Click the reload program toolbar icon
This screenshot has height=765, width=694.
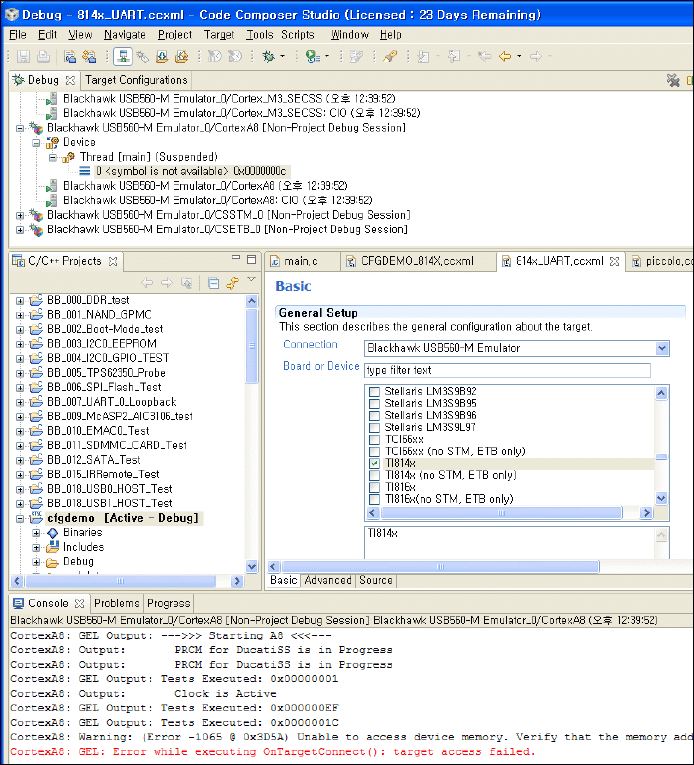click(182, 57)
